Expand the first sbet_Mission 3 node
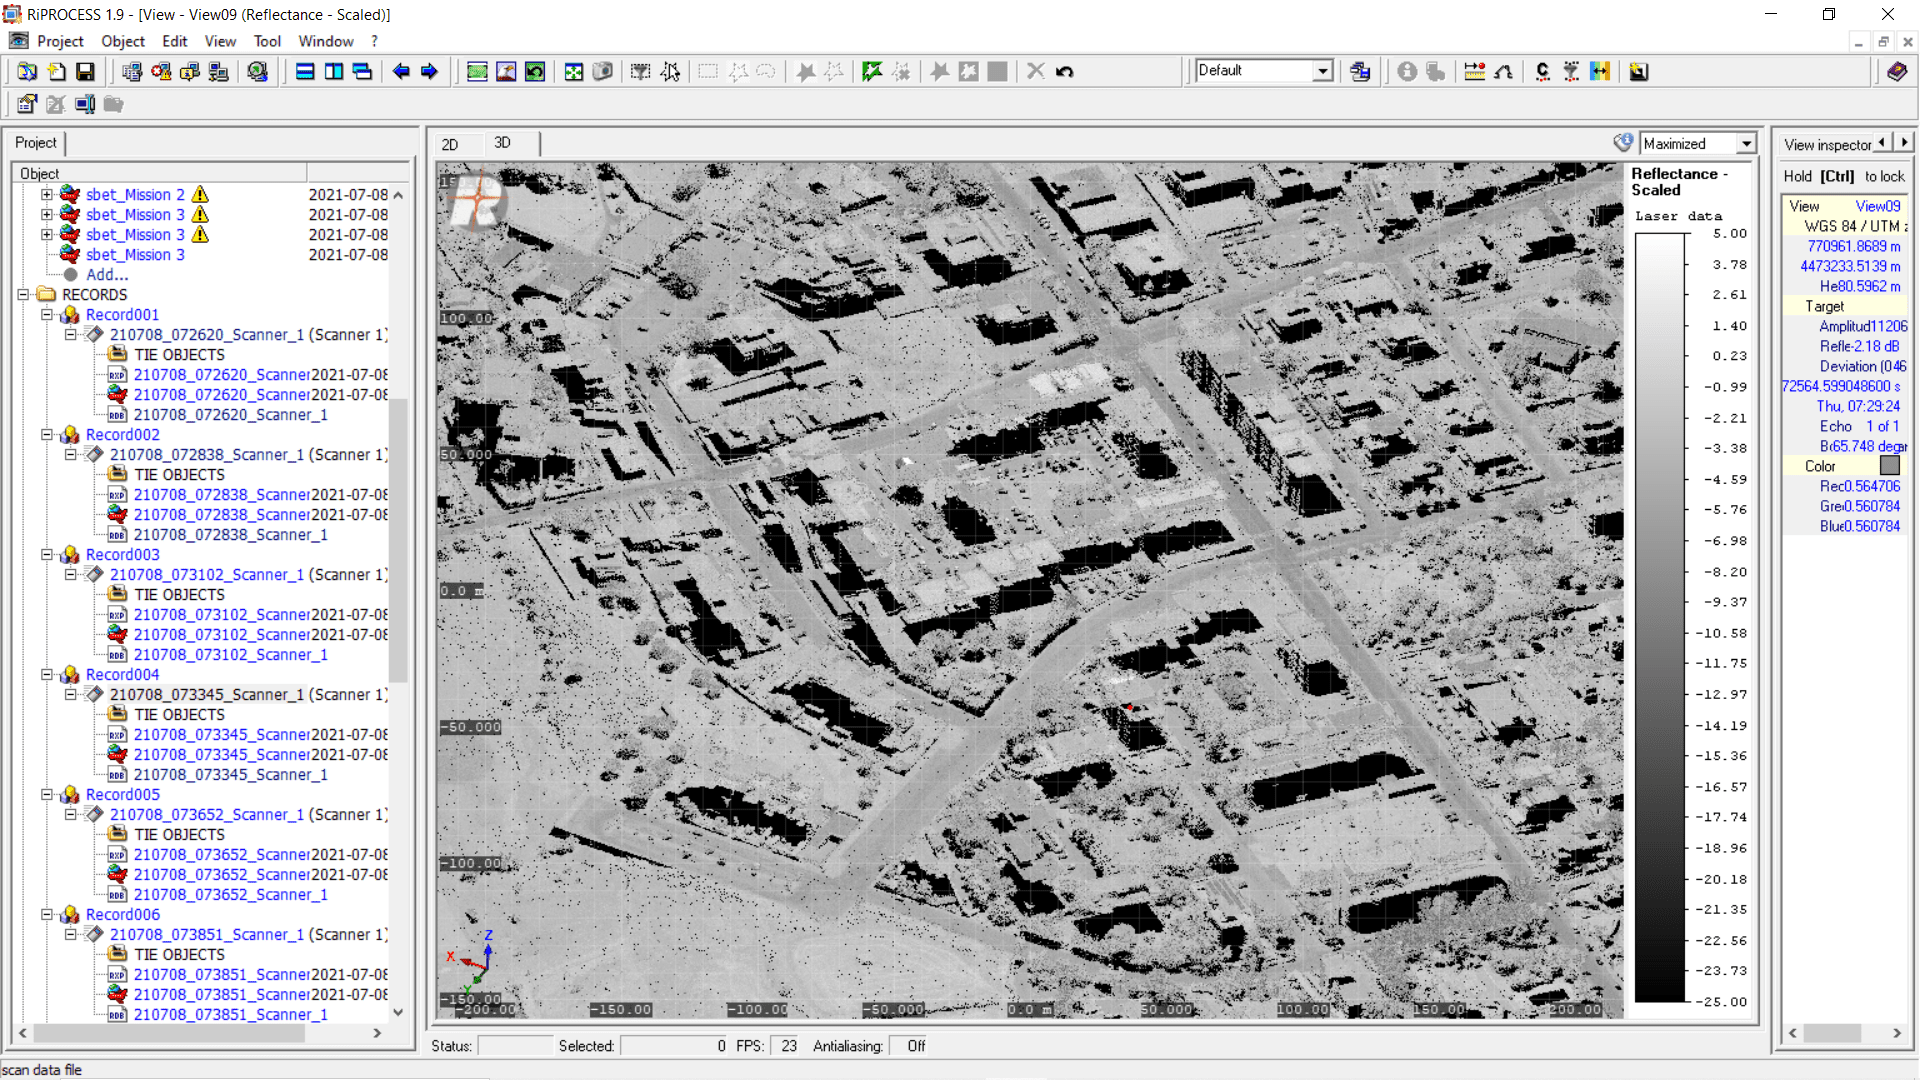1920x1080 pixels. (x=47, y=214)
